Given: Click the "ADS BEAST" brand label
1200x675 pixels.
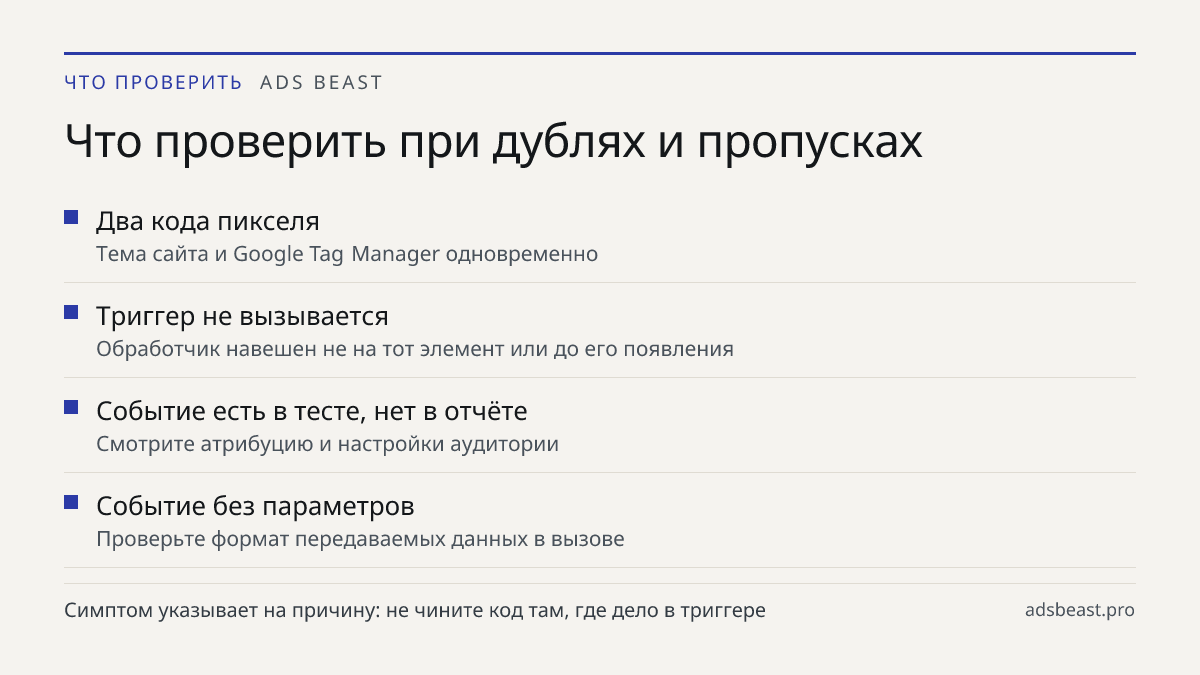Looking at the screenshot, I should pos(321,83).
